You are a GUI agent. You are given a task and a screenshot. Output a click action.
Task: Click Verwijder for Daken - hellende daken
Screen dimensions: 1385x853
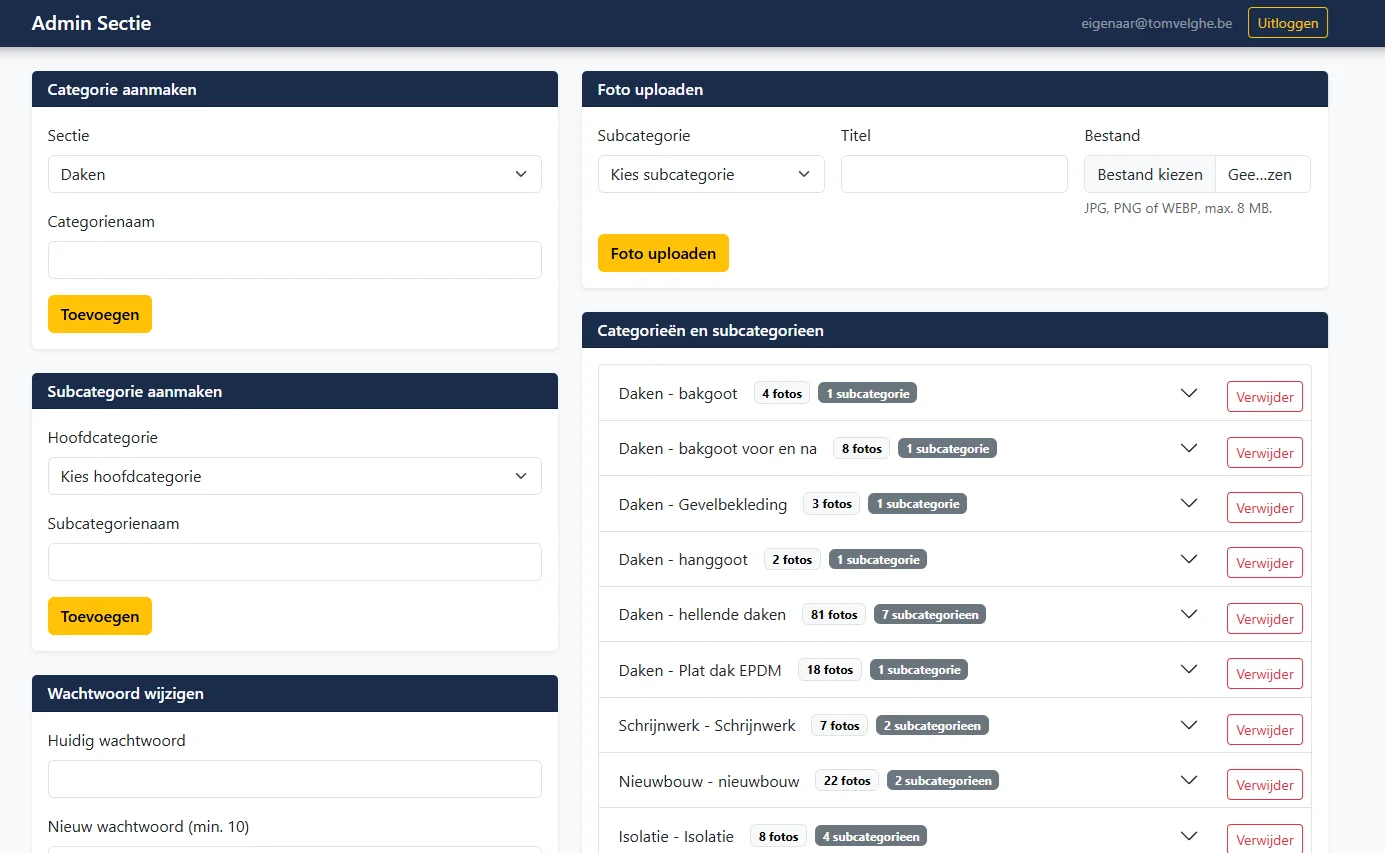(x=1265, y=618)
